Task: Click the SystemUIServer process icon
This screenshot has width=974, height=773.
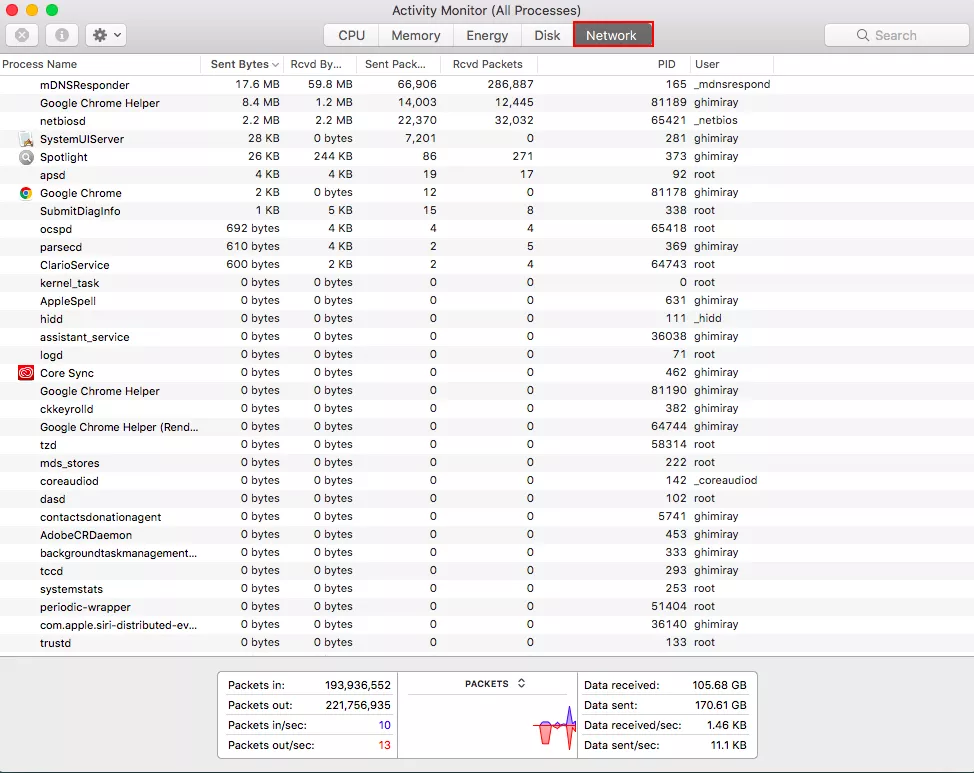Action: click(x=26, y=139)
